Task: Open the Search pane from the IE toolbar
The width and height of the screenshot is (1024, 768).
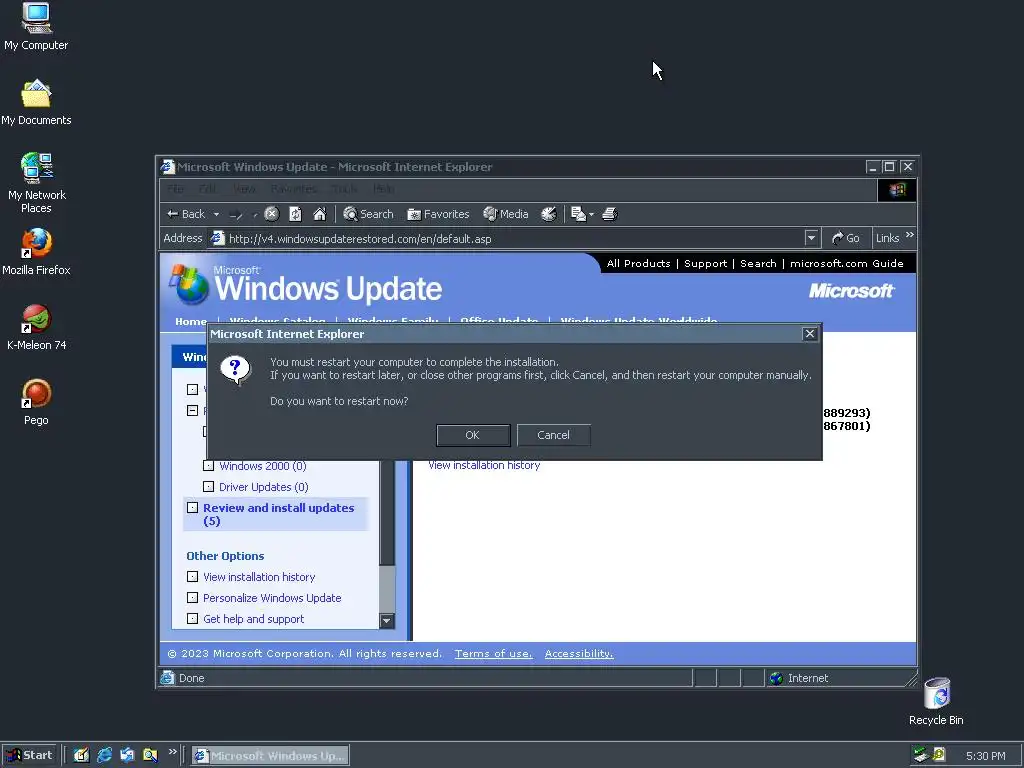Action: (x=368, y=214)
